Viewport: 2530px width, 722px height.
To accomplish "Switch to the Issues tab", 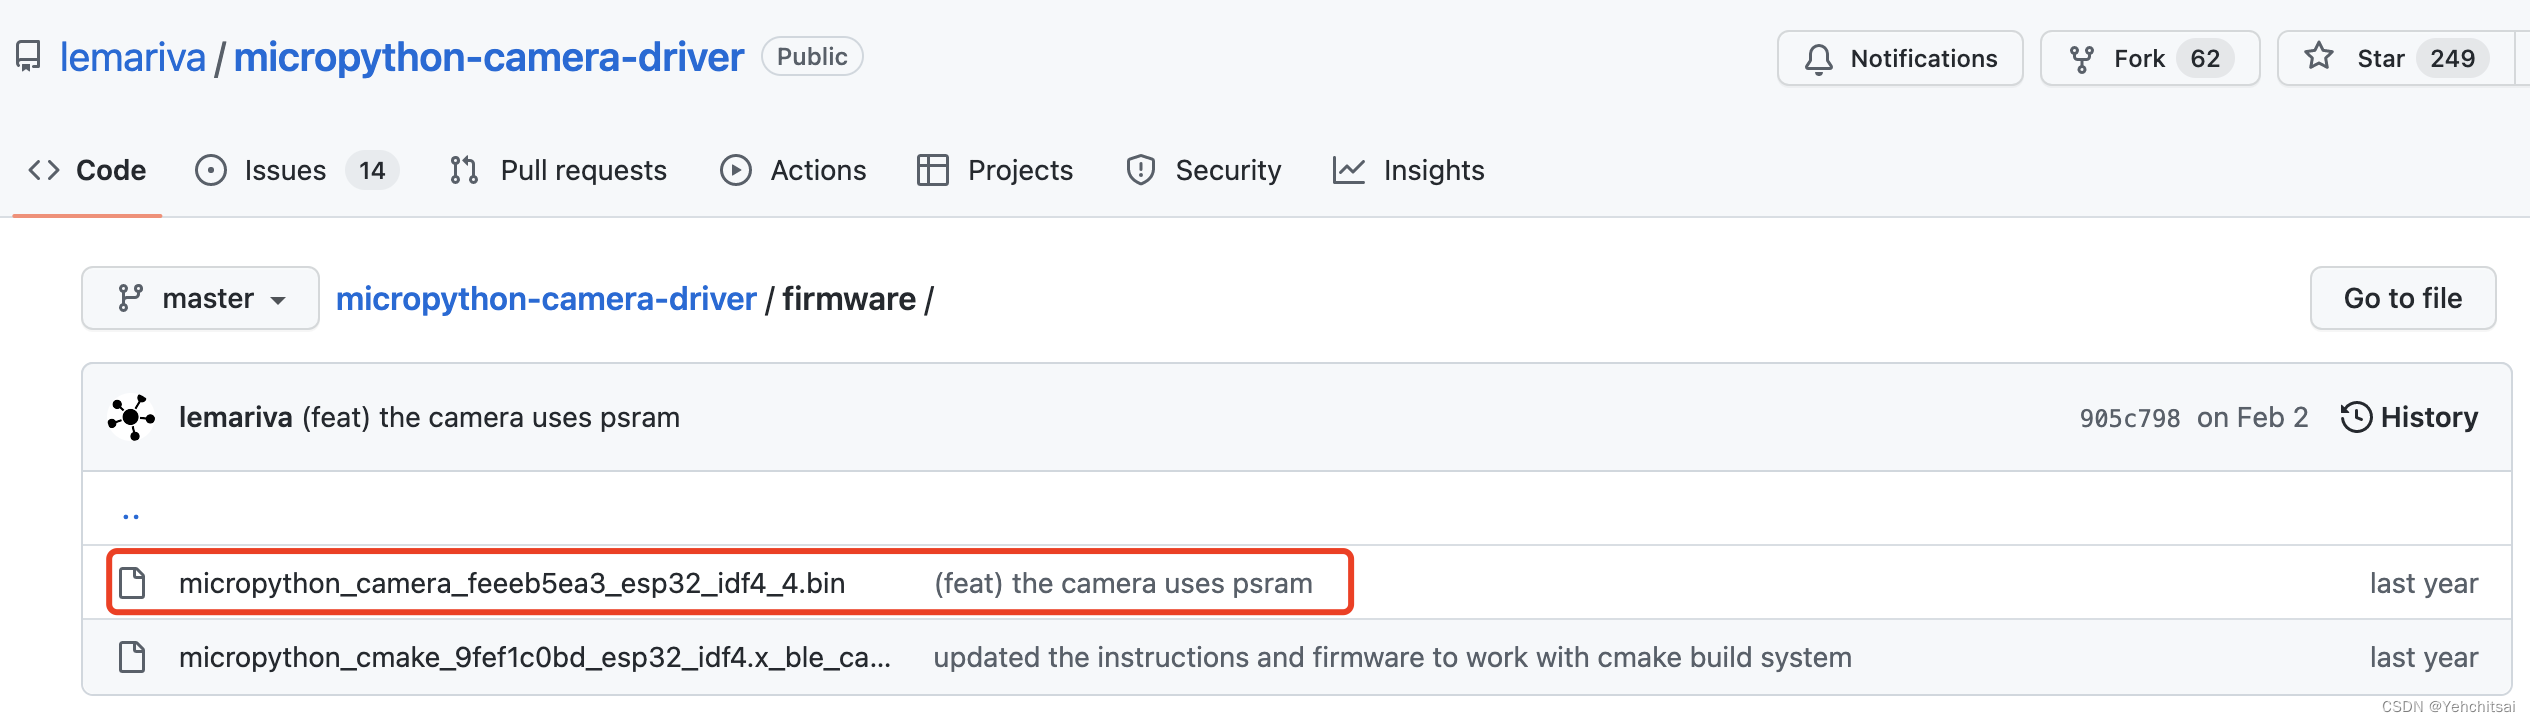I will [285, 170].
